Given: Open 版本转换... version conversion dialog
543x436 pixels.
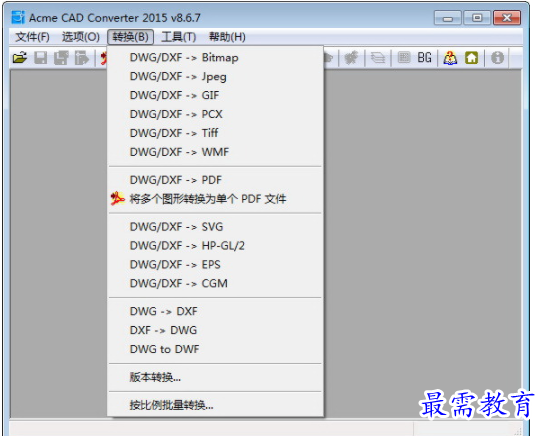Looking at the screenshot, I should [x=215, y=377].
